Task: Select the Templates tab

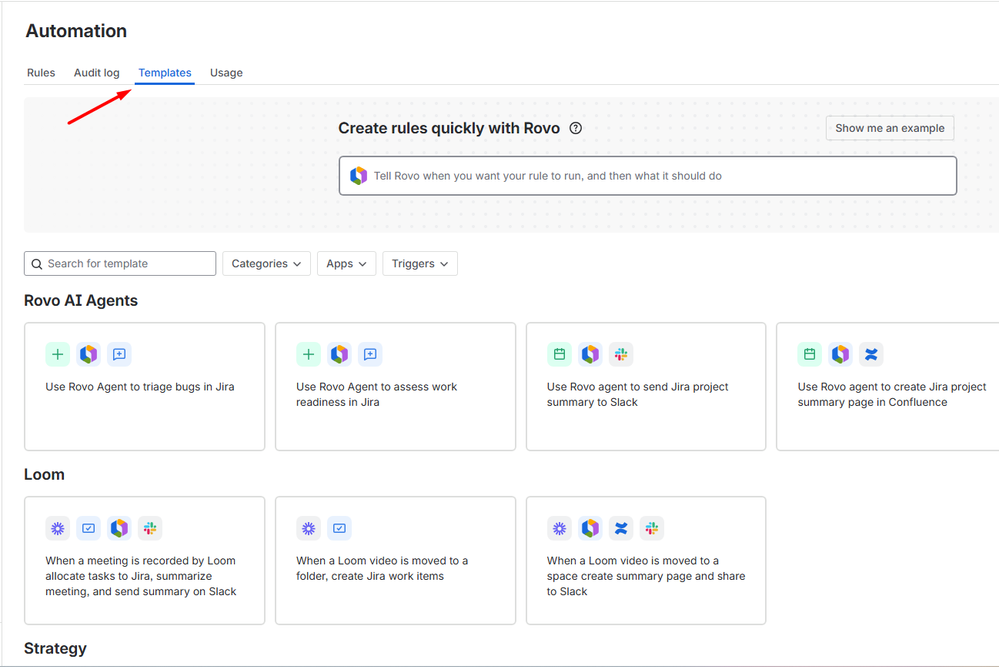Action: [x=165, y=73]
